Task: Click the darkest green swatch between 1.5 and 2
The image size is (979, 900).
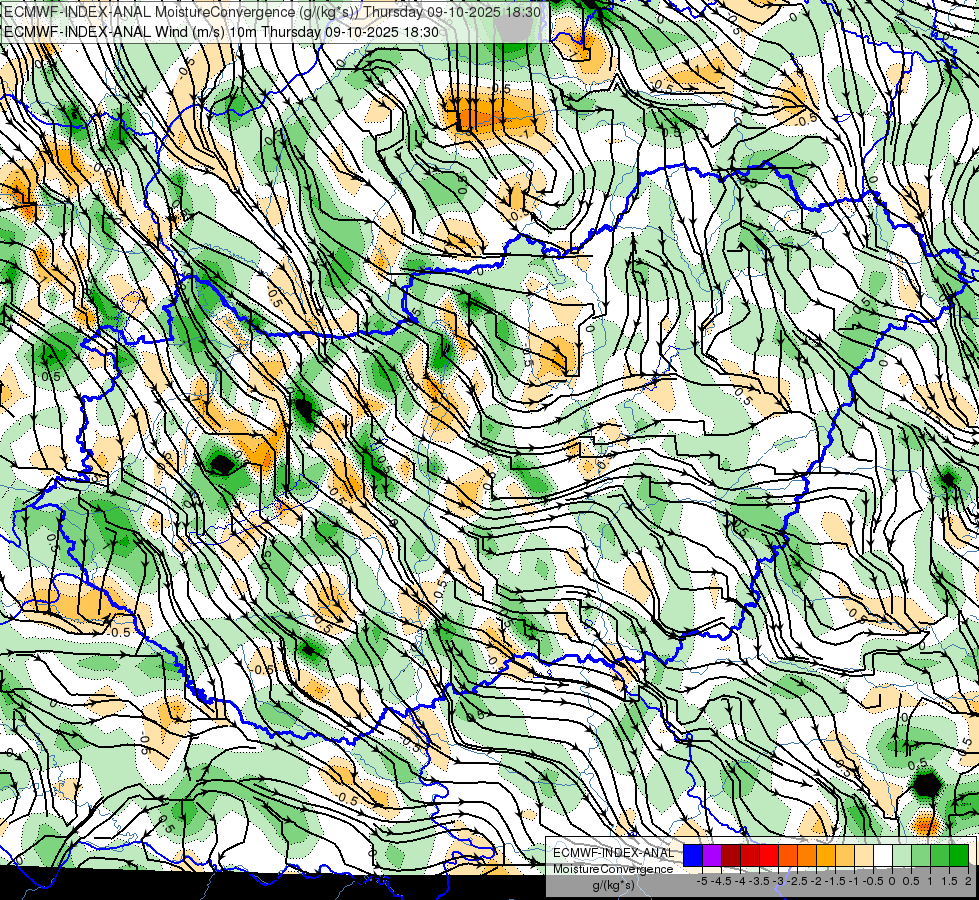Action: (959, 855)
